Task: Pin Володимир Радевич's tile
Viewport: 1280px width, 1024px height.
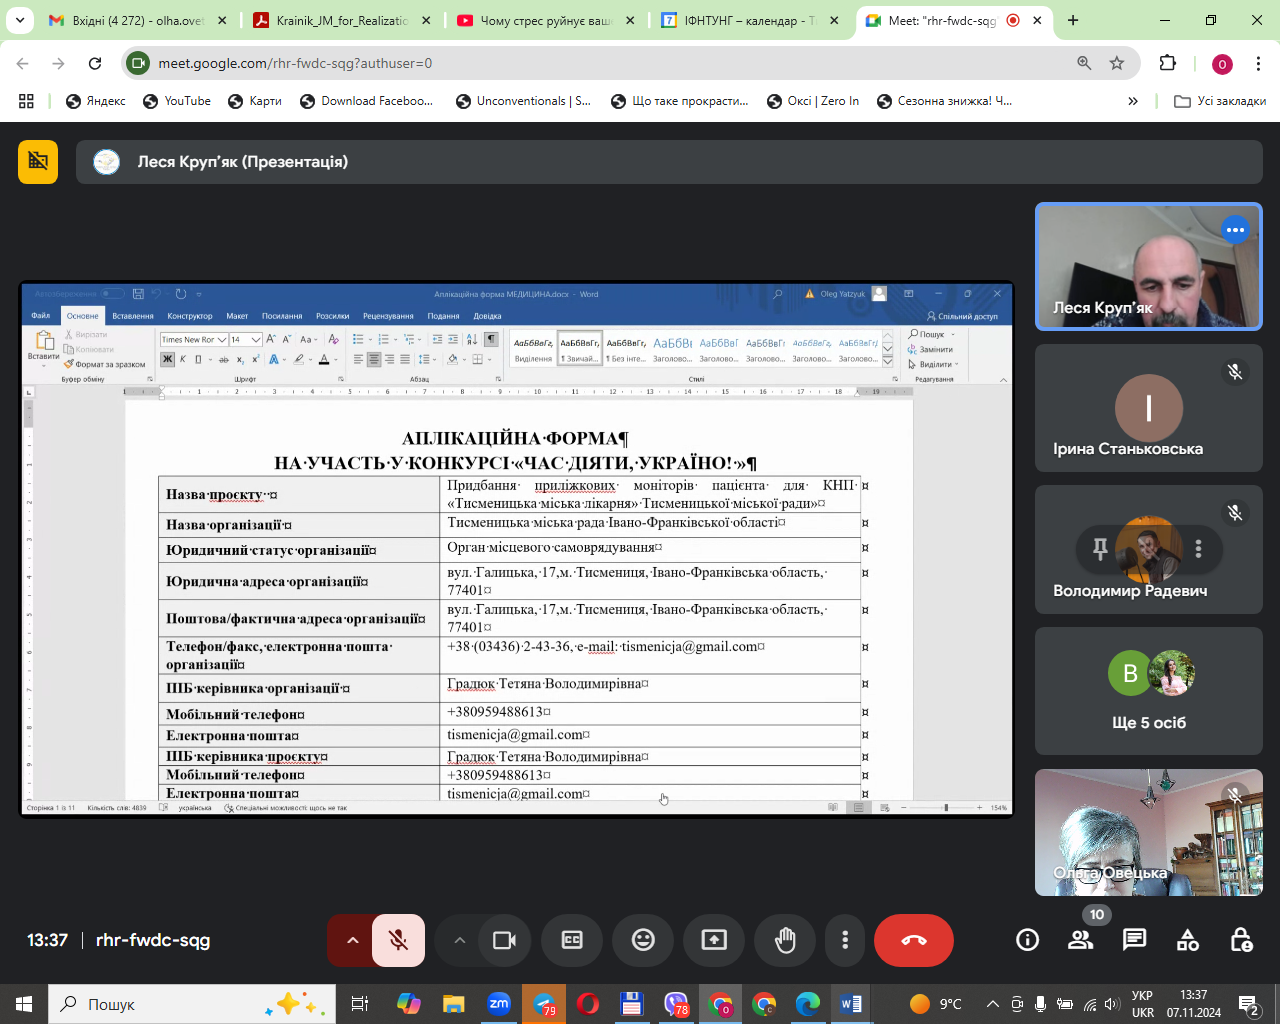Action: (1100, 549)
